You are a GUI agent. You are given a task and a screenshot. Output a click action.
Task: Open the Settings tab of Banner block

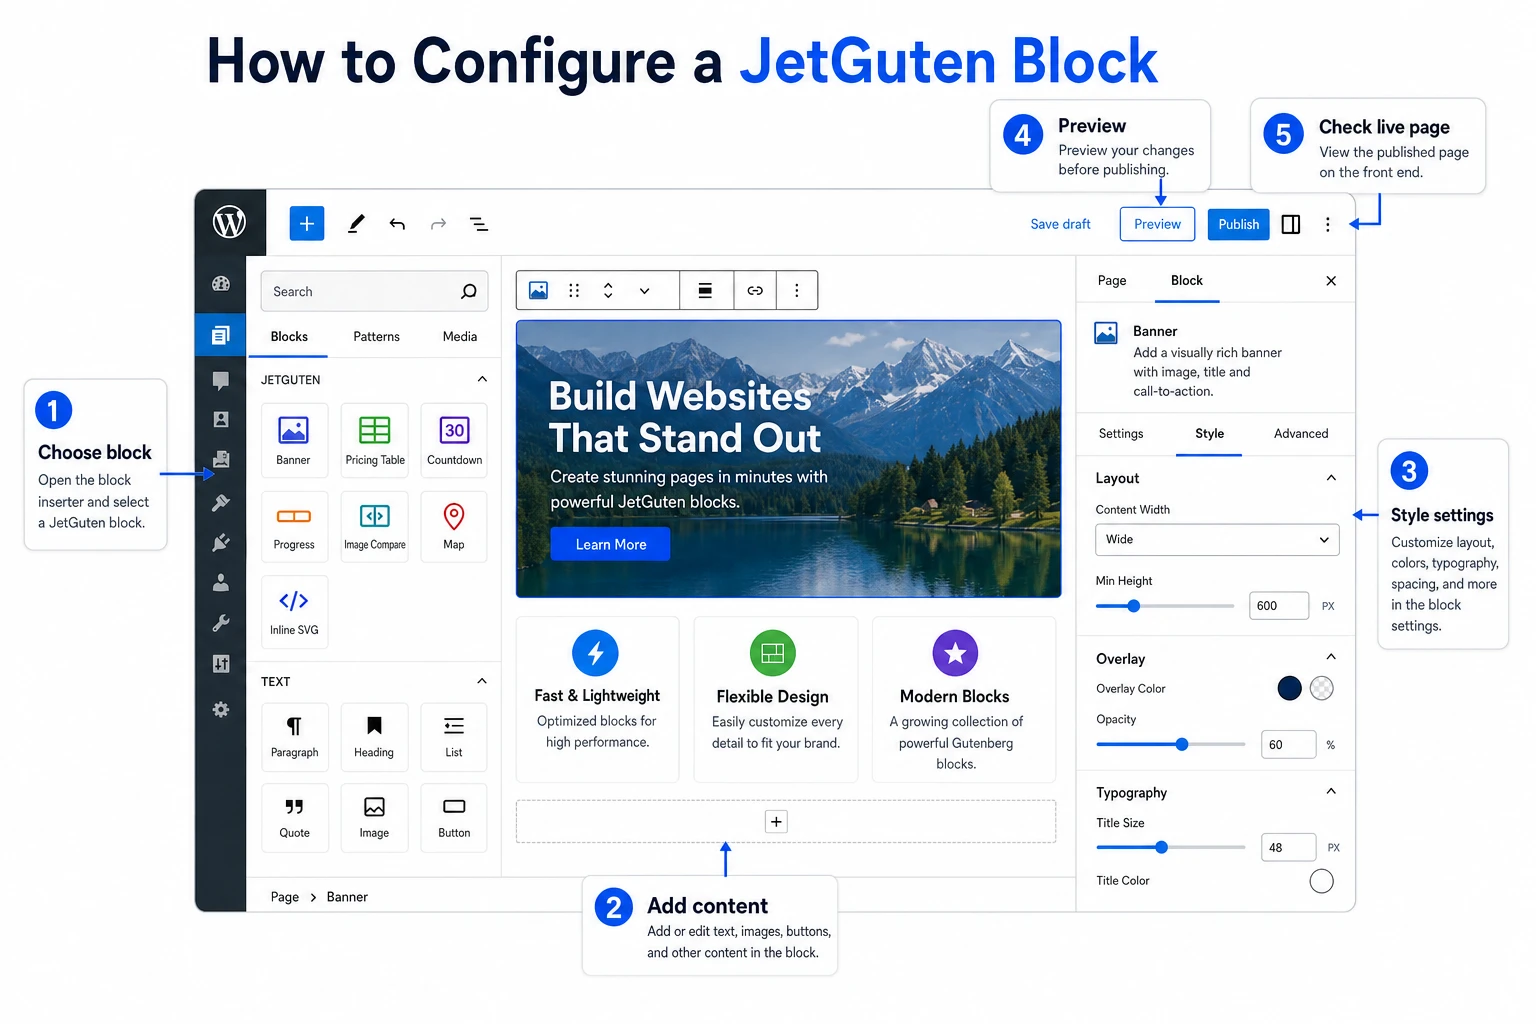click(x=1121, y=434)
